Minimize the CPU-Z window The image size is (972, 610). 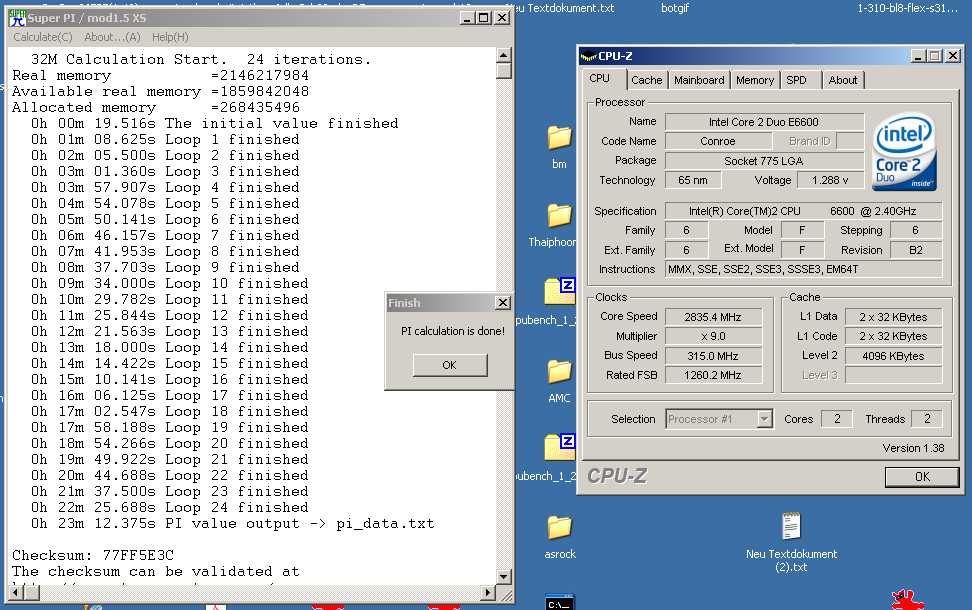(919, 56)
